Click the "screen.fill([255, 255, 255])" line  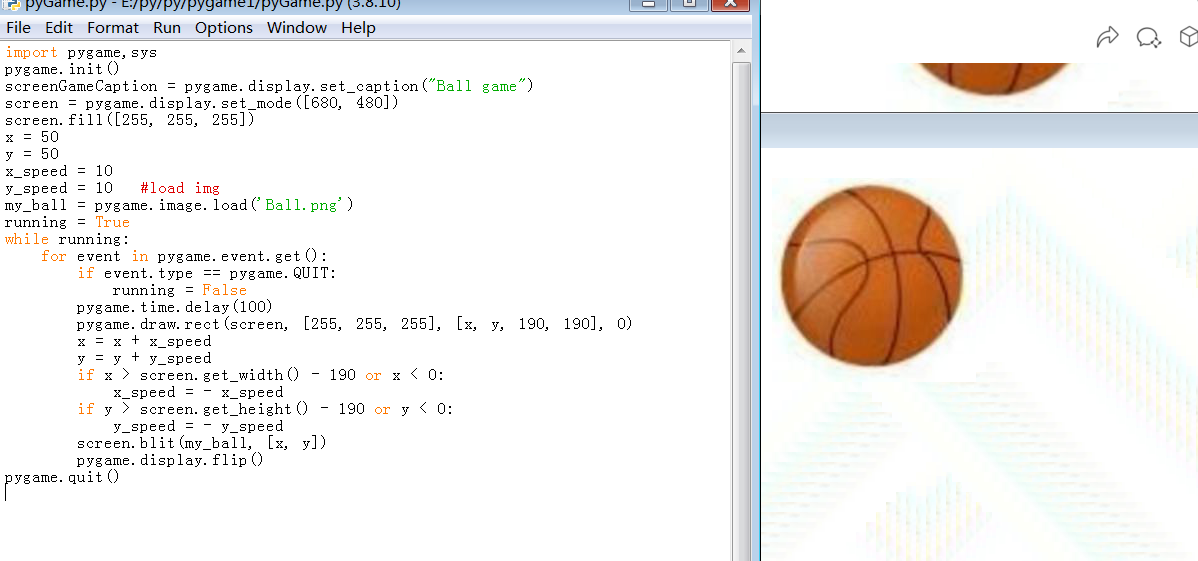pyautogui.click(x=129, y=120)
